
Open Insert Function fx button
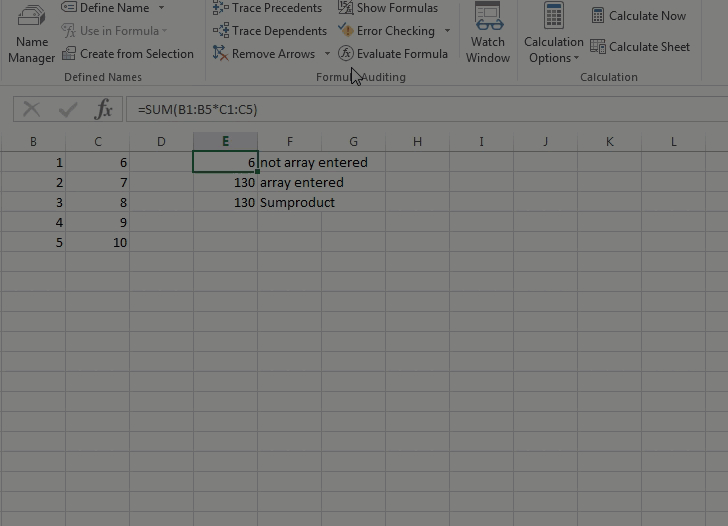pos(104,110)
